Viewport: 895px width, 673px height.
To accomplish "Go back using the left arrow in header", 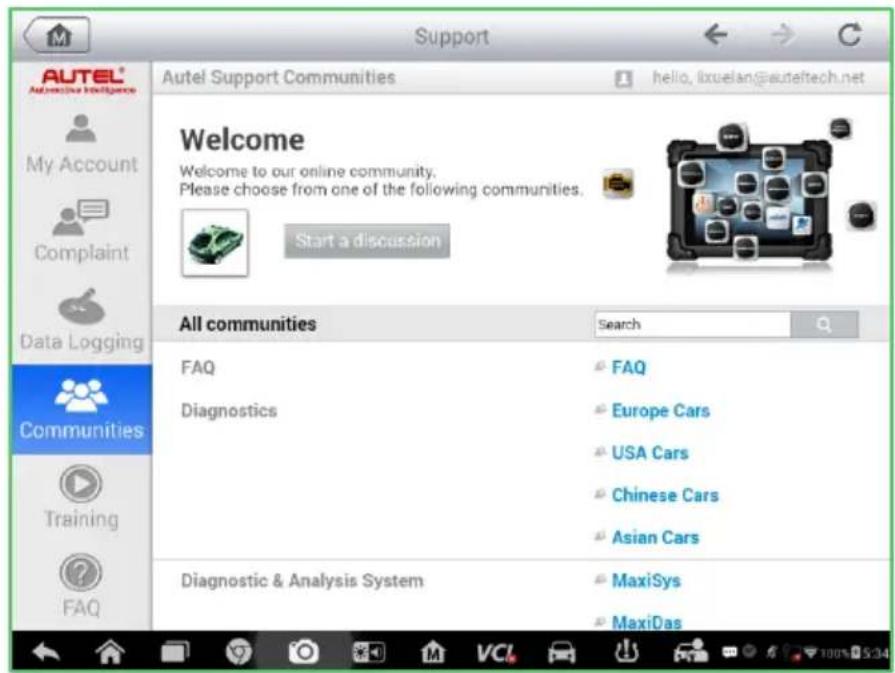I will coord(715,35).
